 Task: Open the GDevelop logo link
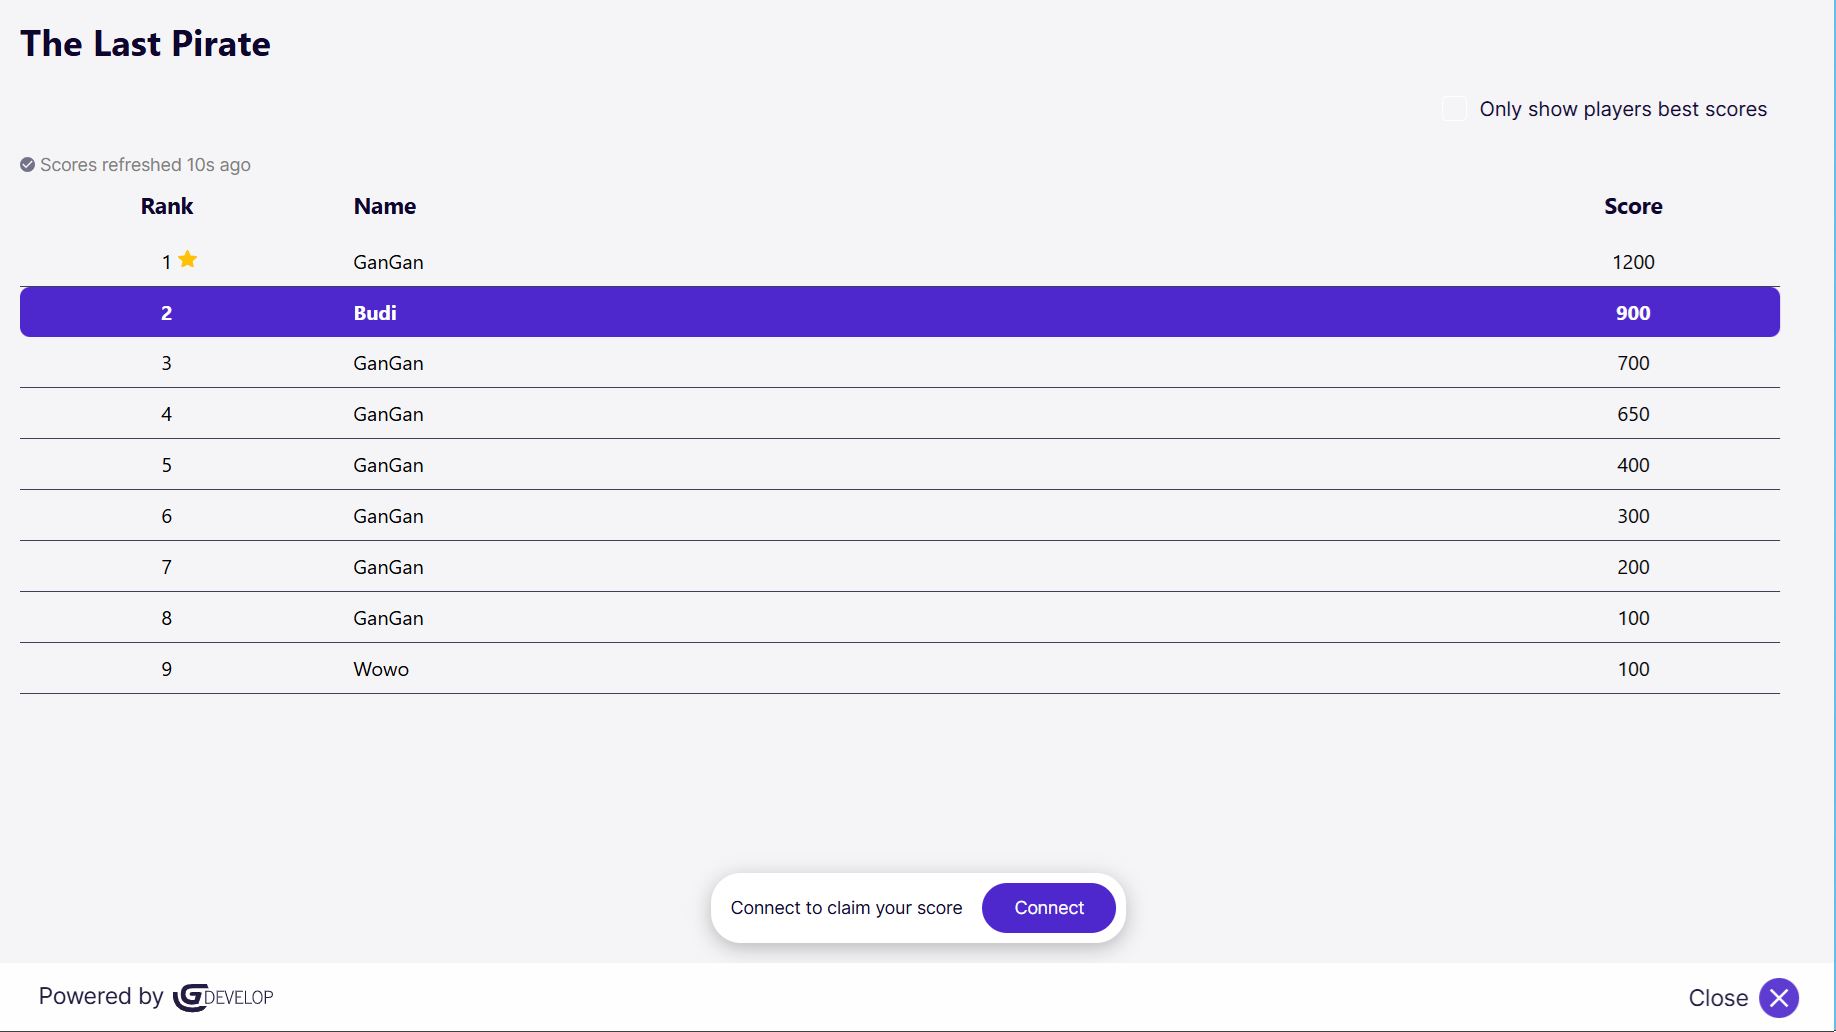pos(223,997)
